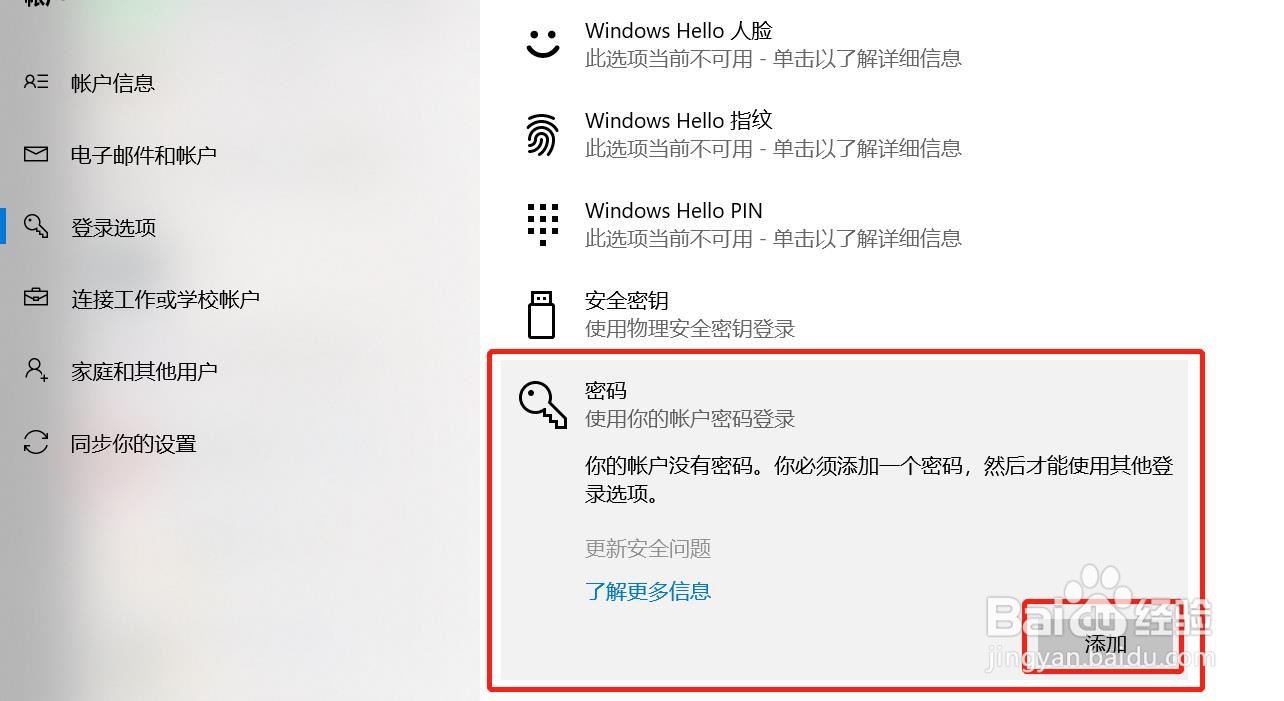Click the 家庭和其他用户 person-plus icon

(36, 370)
